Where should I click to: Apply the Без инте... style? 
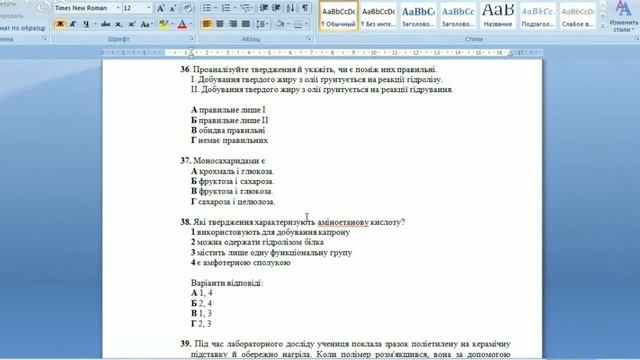tap(378, 16)
